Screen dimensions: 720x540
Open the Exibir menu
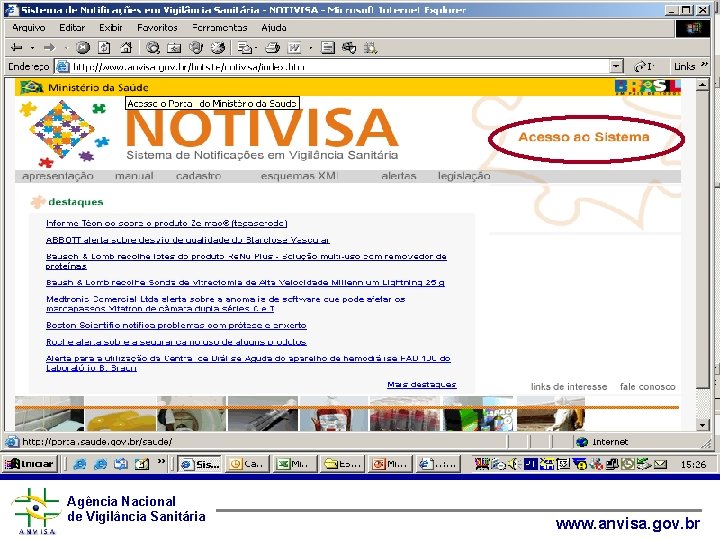point(111,28)
